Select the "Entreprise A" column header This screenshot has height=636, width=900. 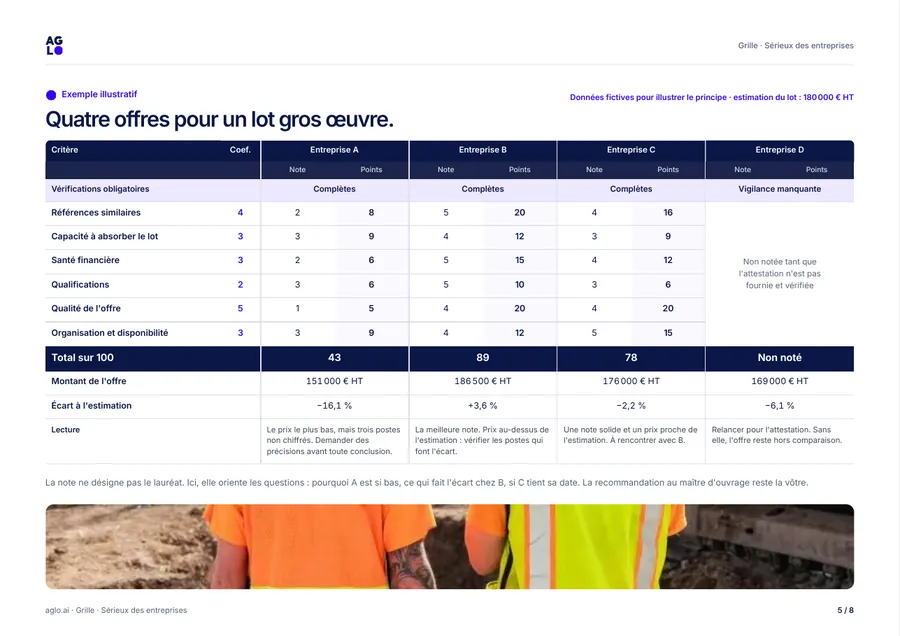click(334, 150)
